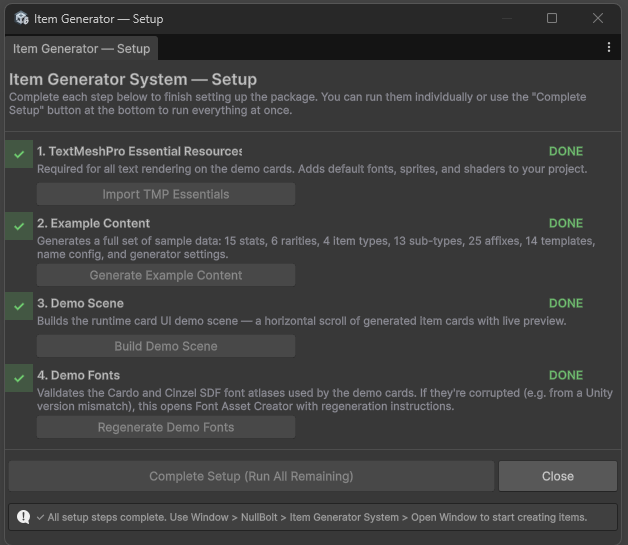This screenshot has width=628, height=545.
Task: Click the green checkmark beside Demo Fonts
Action: click(19, 378)
